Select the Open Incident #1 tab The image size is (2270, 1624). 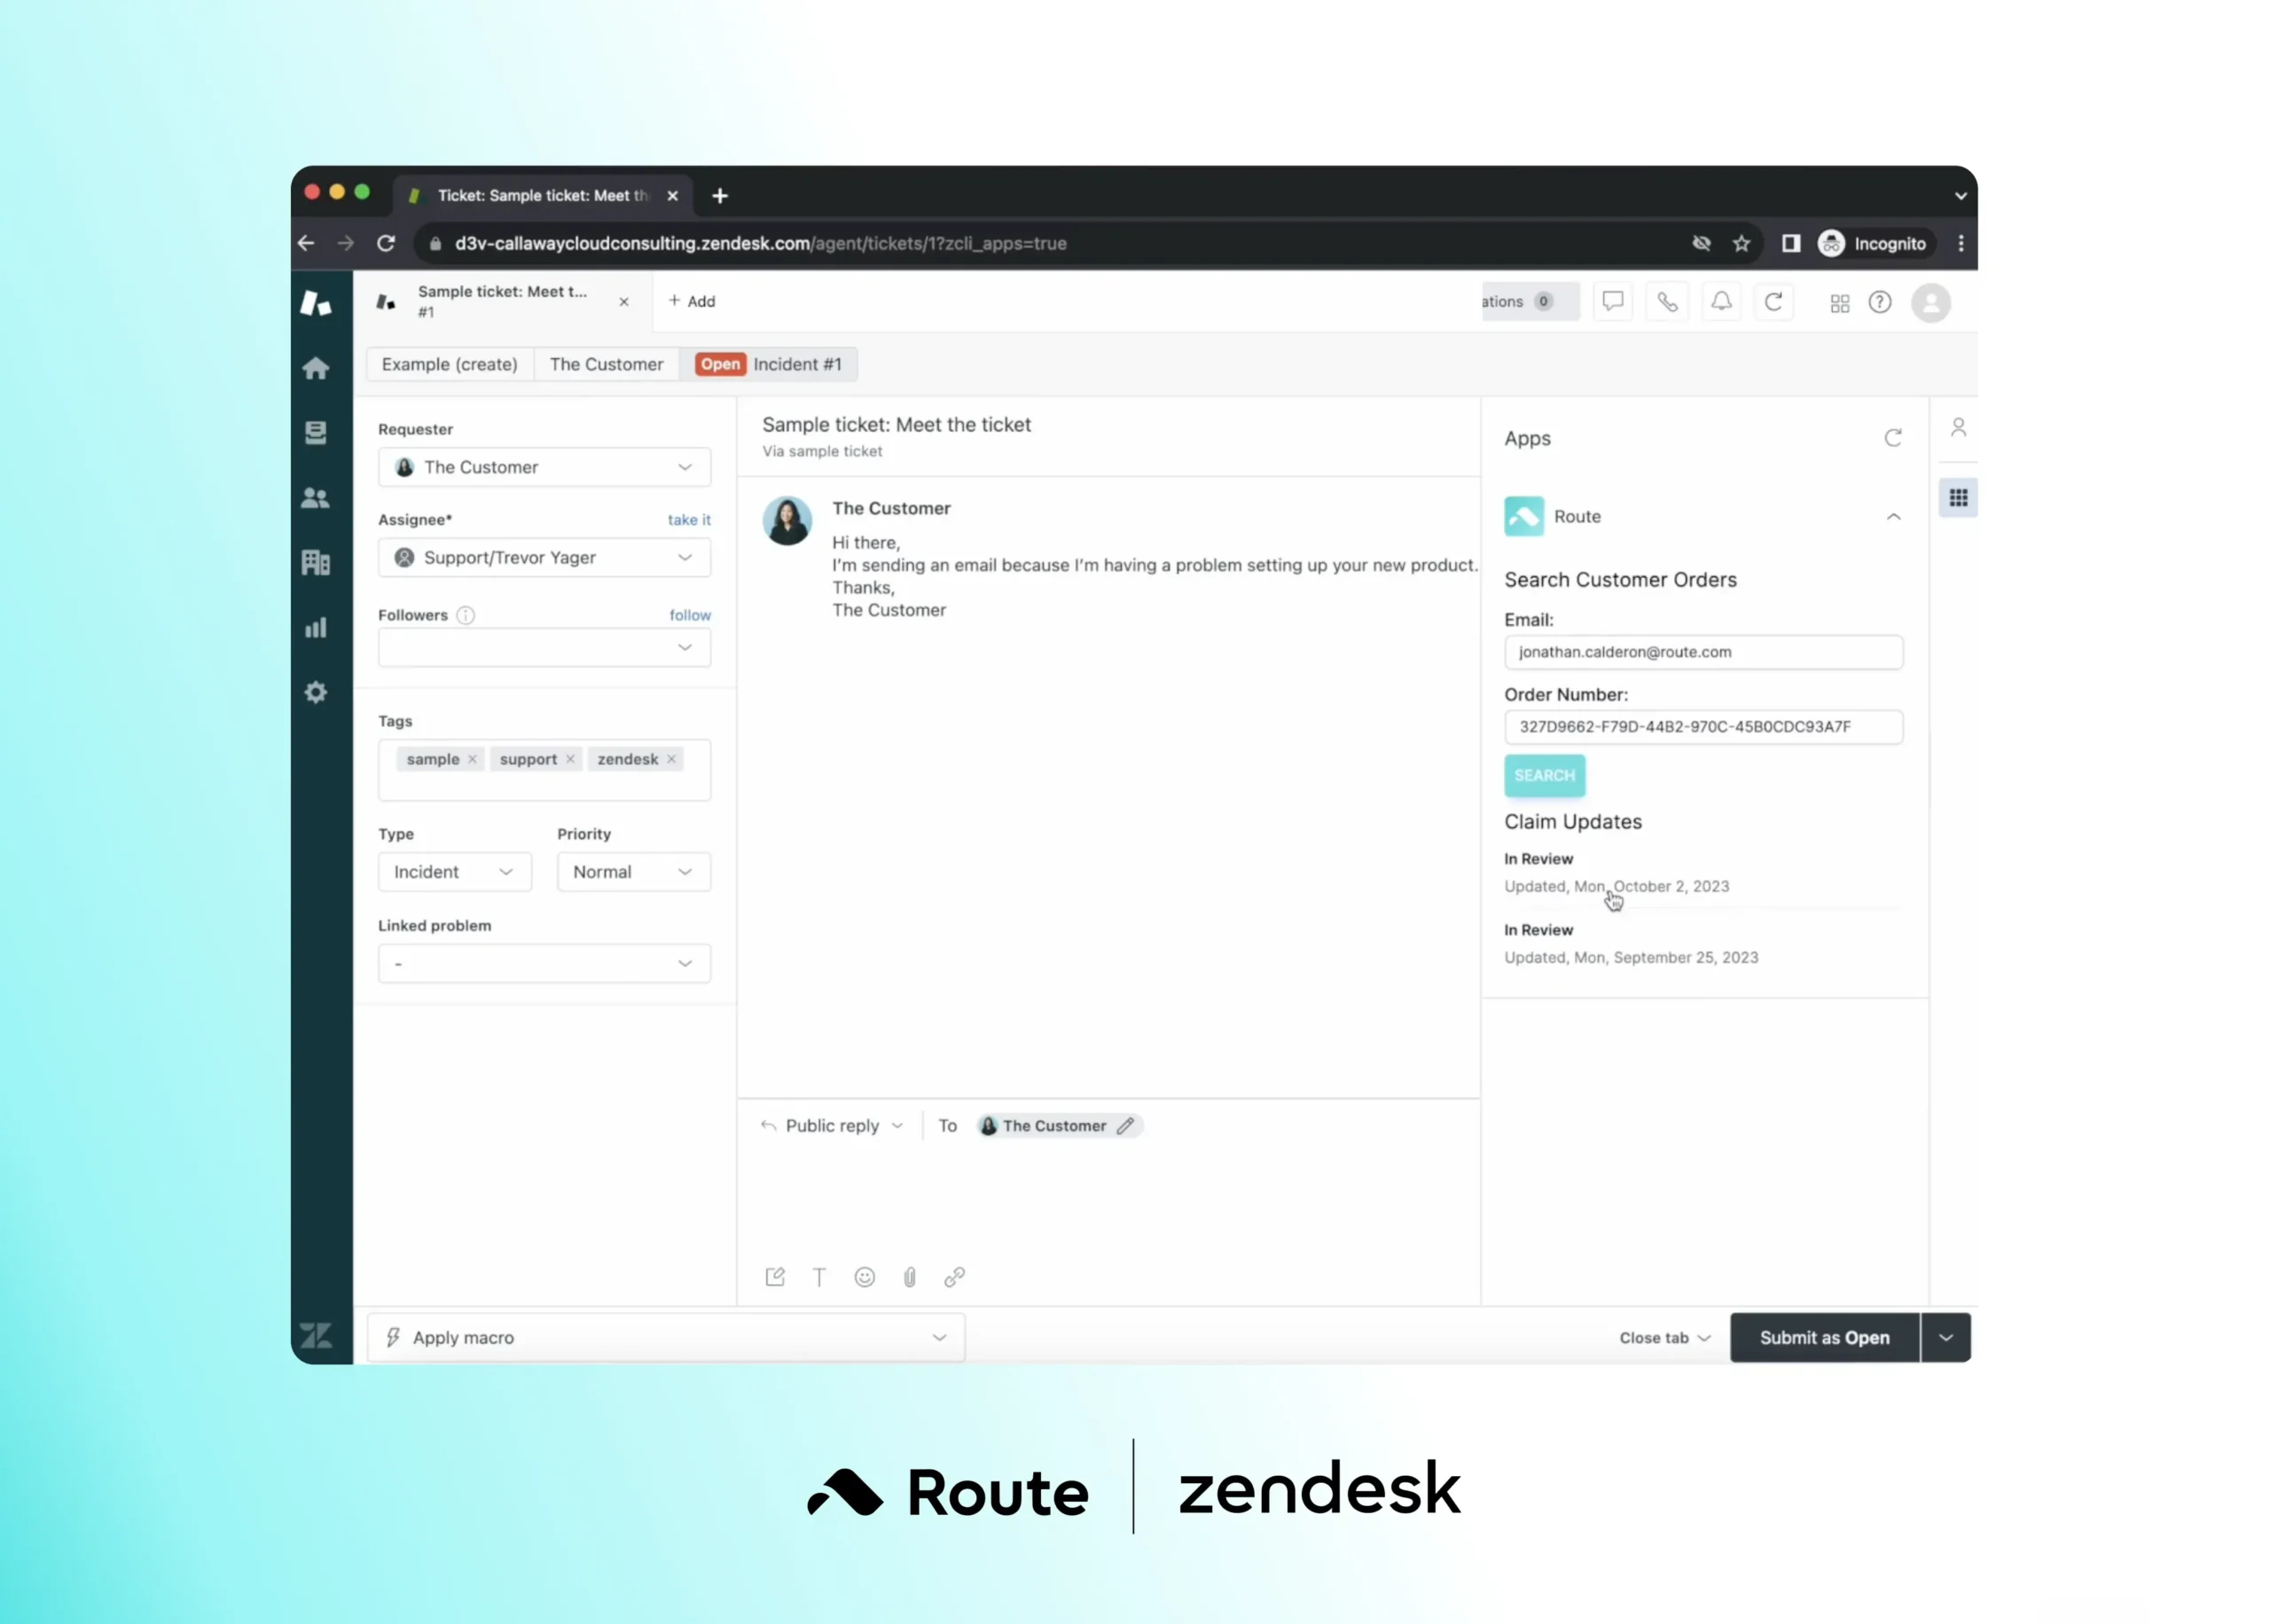pyautogui.click(x=768, y=364)
